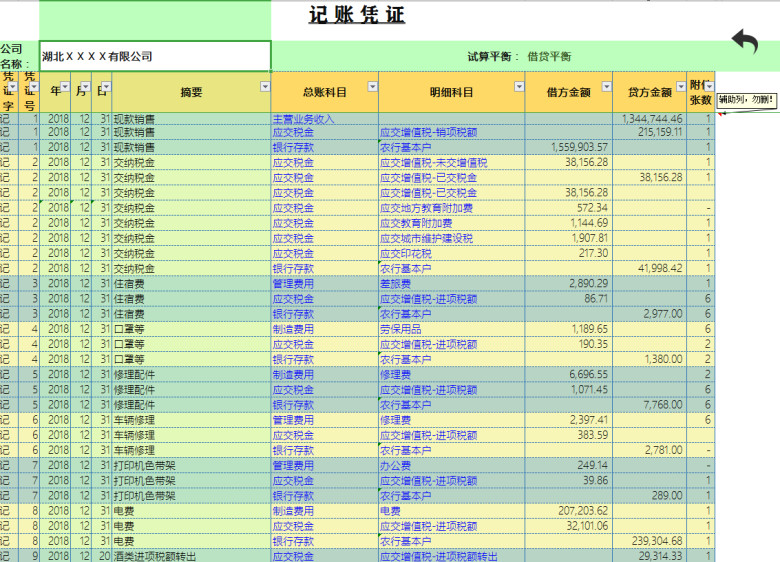Select the debit amount 217.30
Viewport: 780px width, 562px height.
[569, 254]
